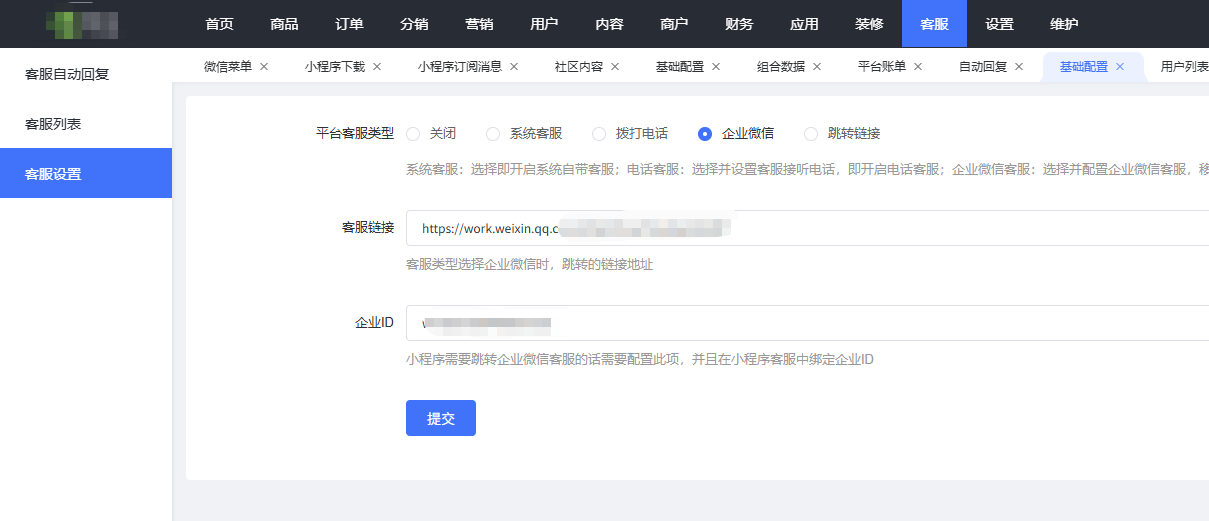This screenshot has width=1209, height=521.
Task: Go to 客服列表 in the sidebar
Action: 53,124
